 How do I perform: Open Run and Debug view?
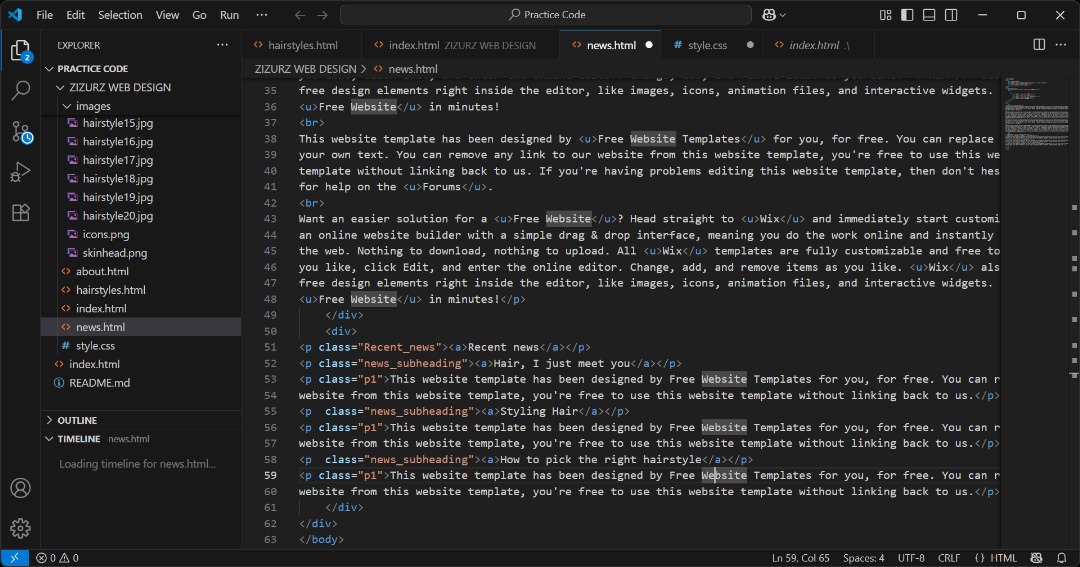[21, 172]
